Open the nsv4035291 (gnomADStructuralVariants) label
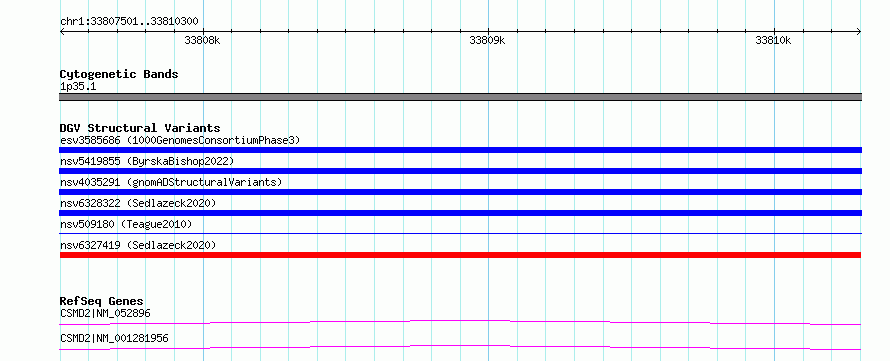The width and height of the screenshot is (890, 361). 171,182
